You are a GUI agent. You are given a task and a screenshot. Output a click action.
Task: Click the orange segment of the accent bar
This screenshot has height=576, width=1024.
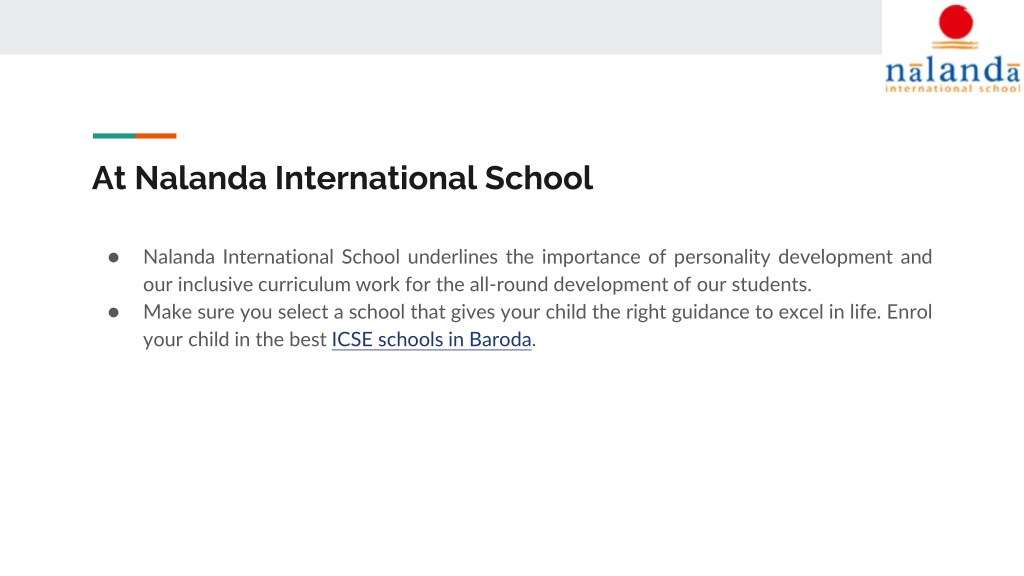point(155,136)
